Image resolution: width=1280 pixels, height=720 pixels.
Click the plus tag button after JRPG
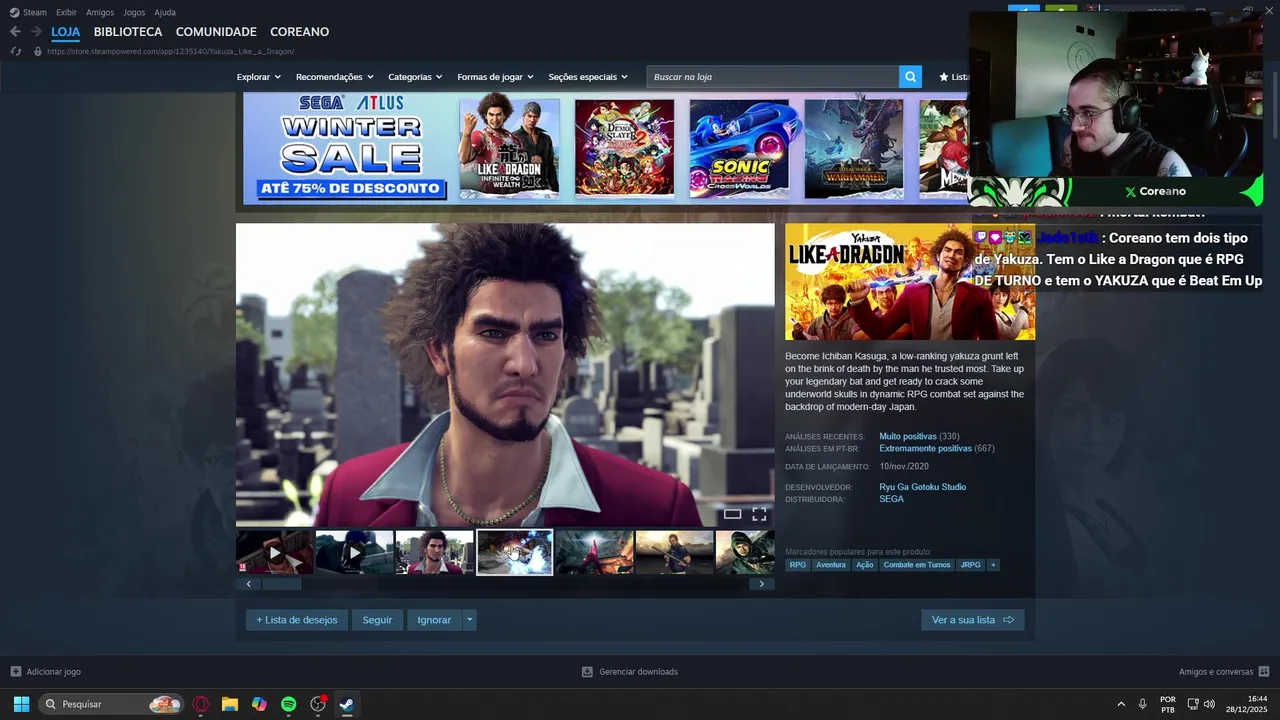pos(993,565)
